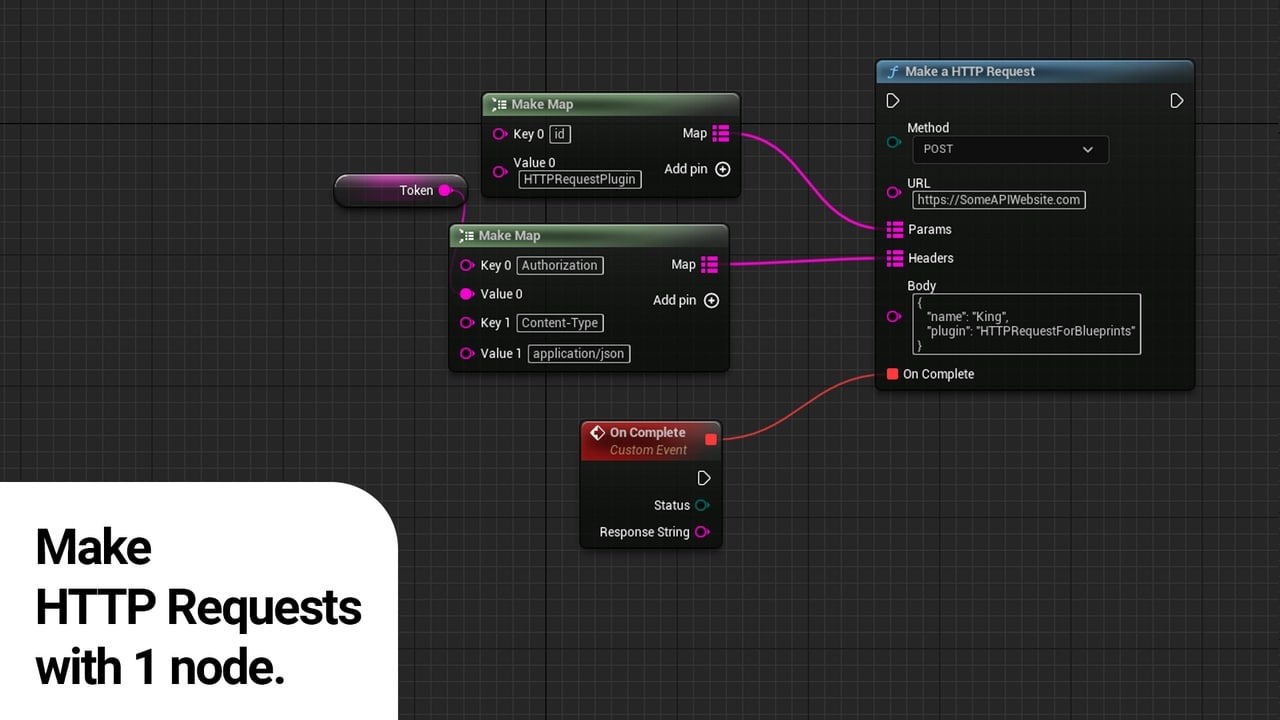
Task: Click the Map output pin on lower Make Map node
Action: [710, 264]
